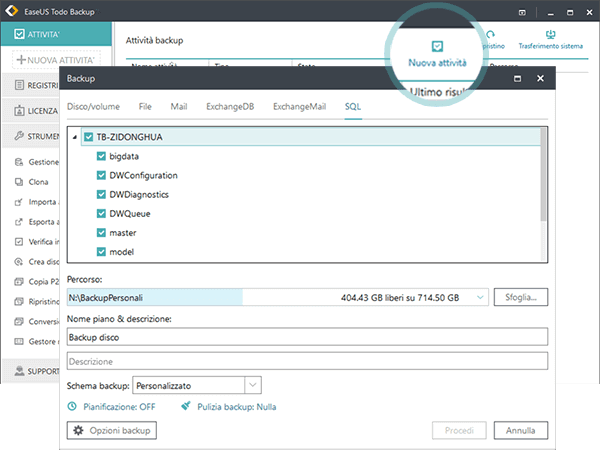This screenshot has height=475, width=600.
Task: Maximize the Backup dialog window
Action: click(x=517, y=78)
